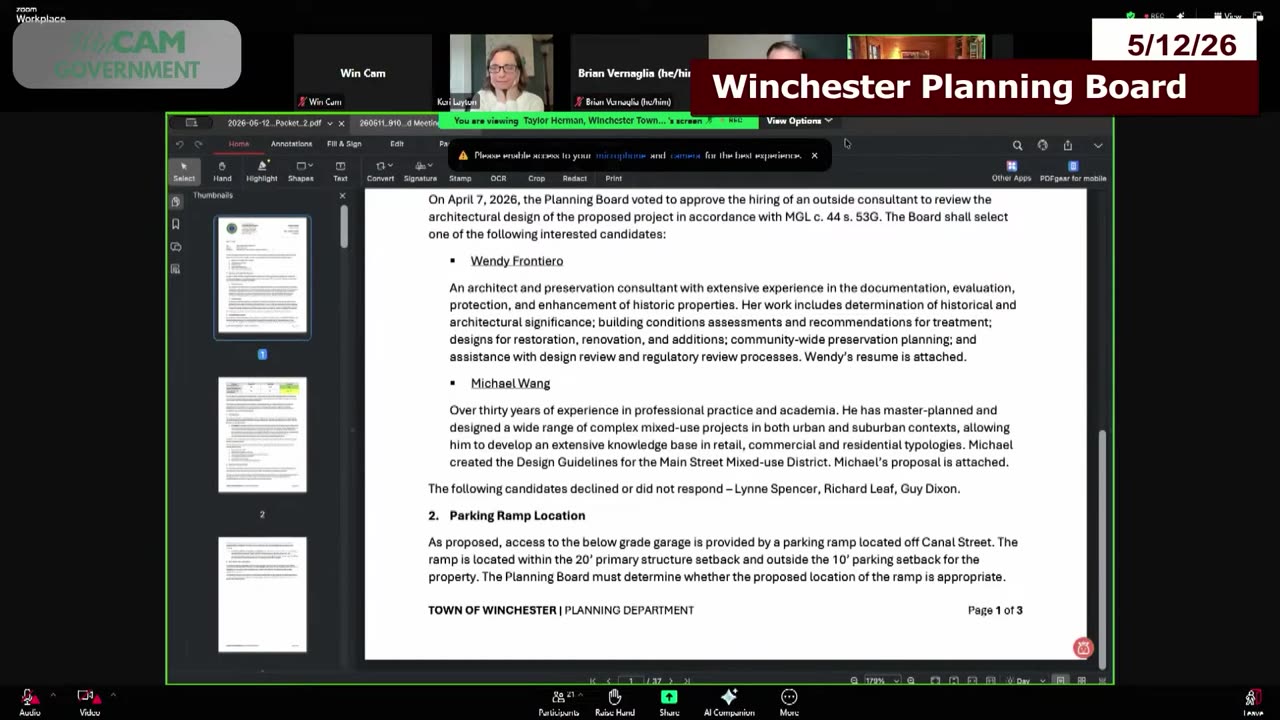The height and width of the screenshot is (720, 1280).
Task: Click Raise Hand in Zoom
Action: pyautogui.click(x=614, y=703)
